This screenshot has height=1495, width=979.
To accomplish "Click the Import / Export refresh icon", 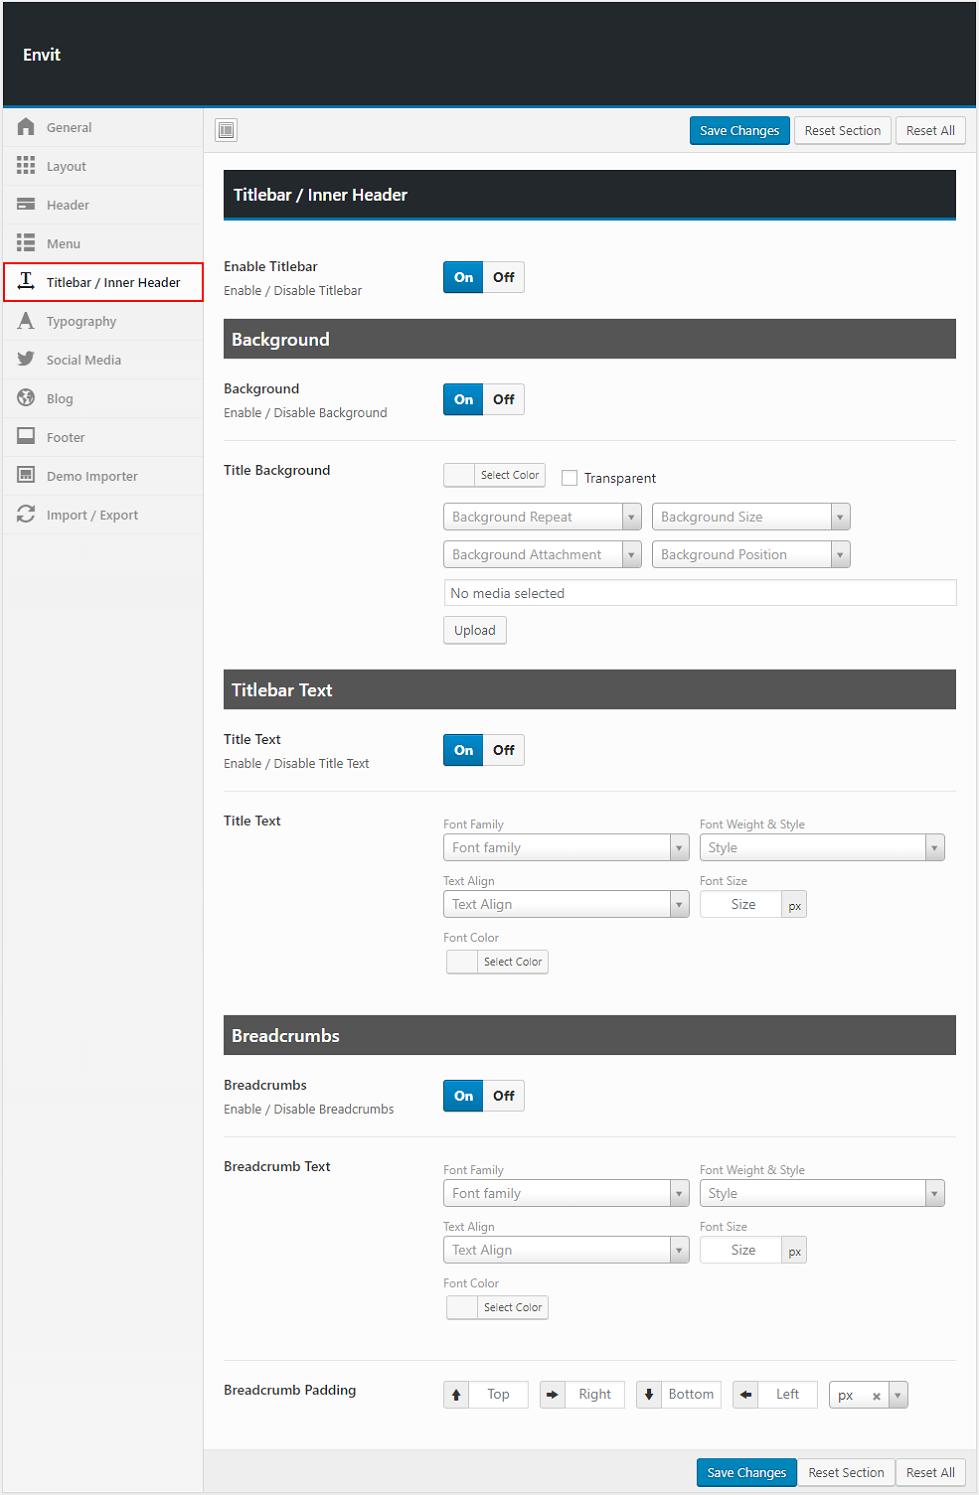I will click(x=26, y=515).
